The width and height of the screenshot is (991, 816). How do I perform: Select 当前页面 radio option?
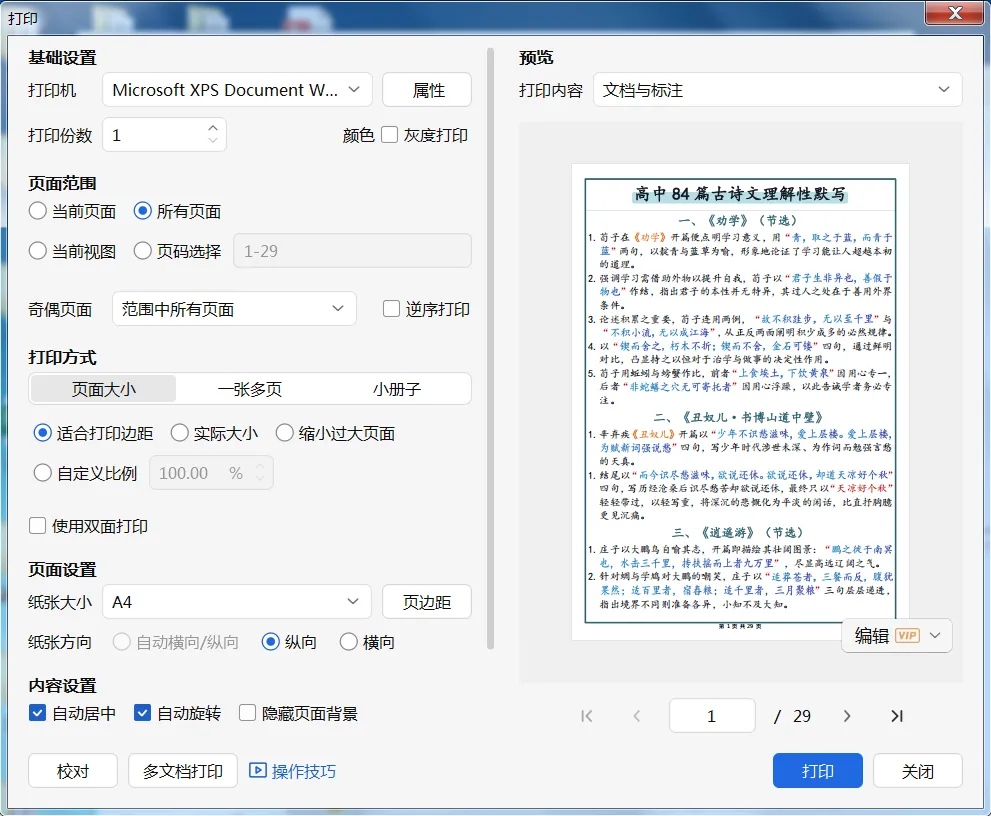coord(37,210)
